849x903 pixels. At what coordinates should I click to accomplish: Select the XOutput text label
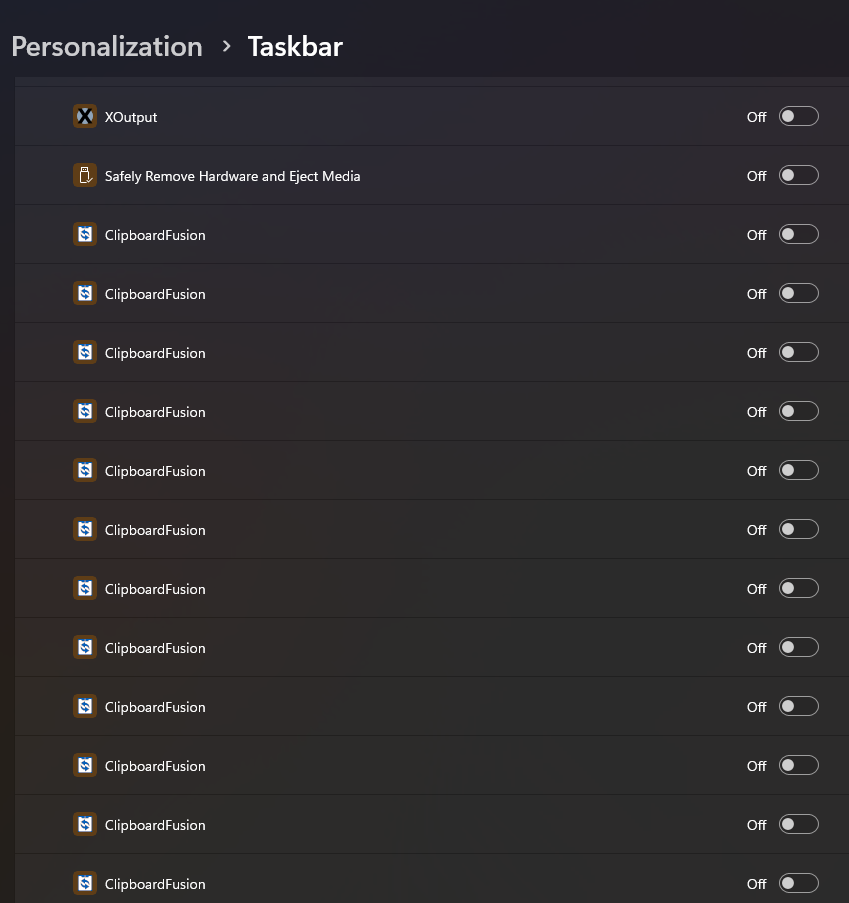click(x=131, y=117)
